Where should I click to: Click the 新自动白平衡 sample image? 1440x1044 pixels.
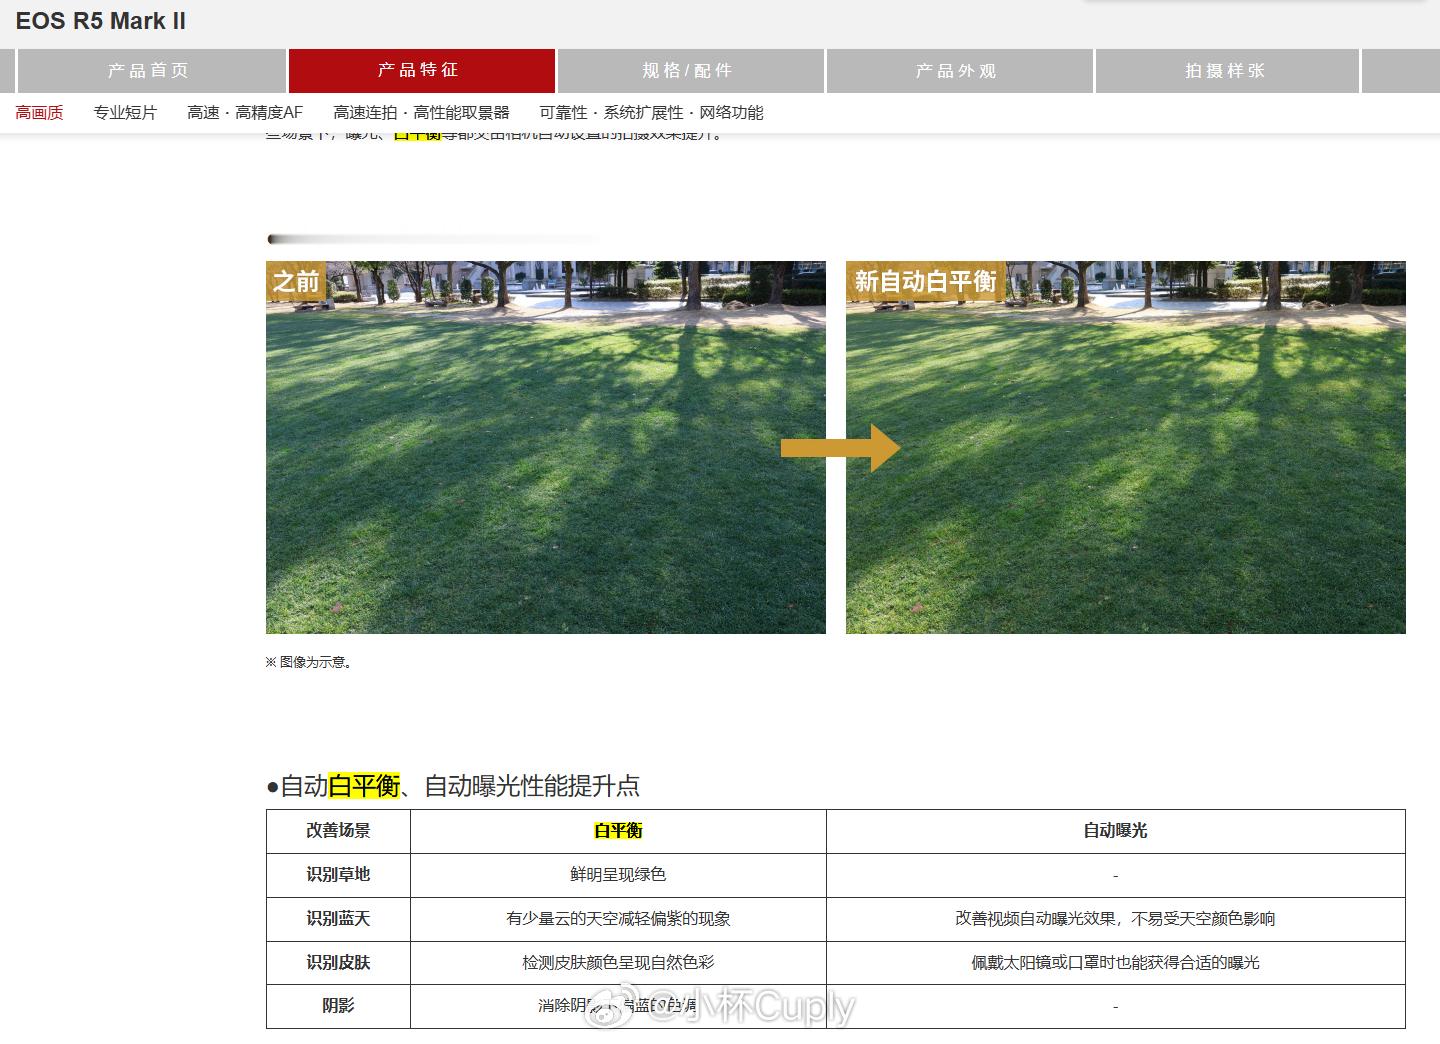[x=1126, y=445]
